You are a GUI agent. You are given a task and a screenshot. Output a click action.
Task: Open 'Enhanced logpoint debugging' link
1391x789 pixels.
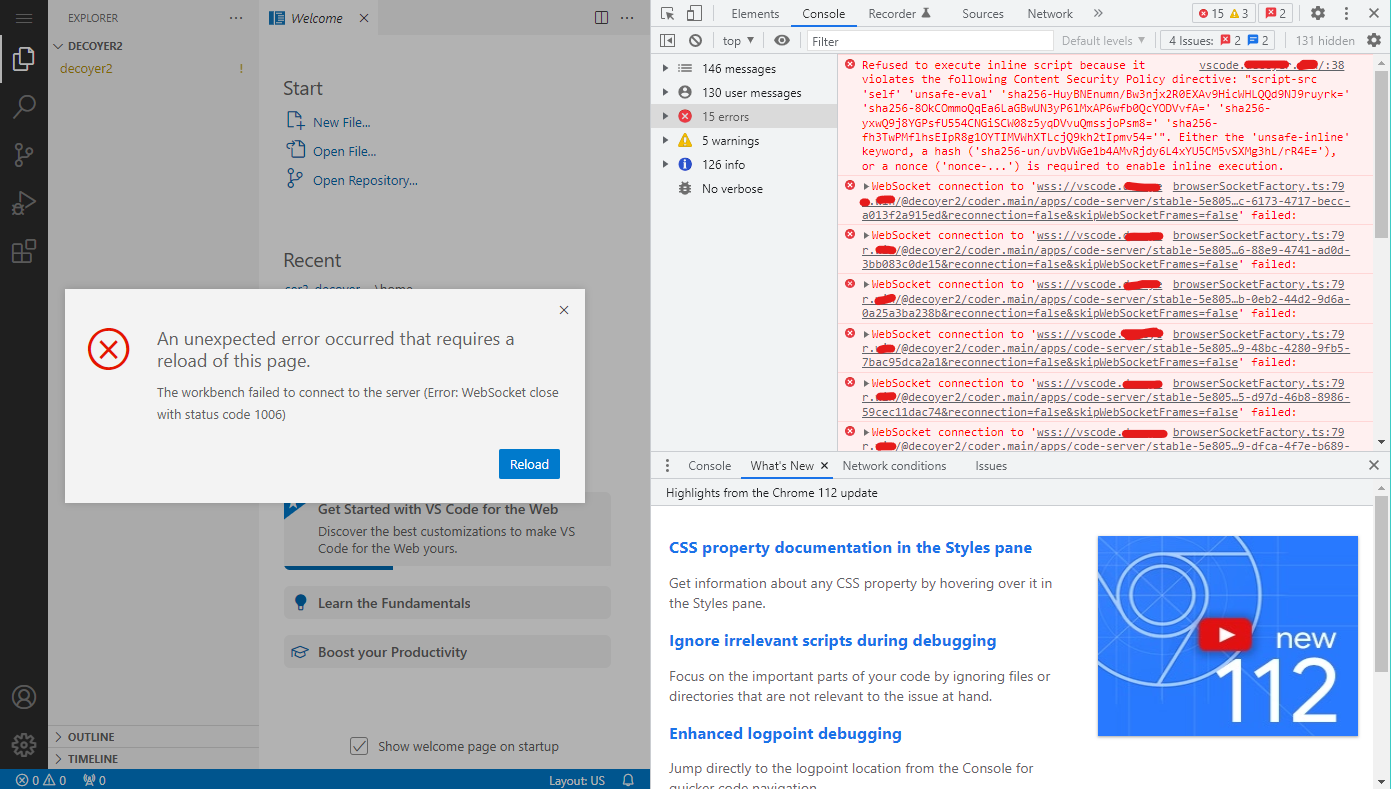pos(785,734)
